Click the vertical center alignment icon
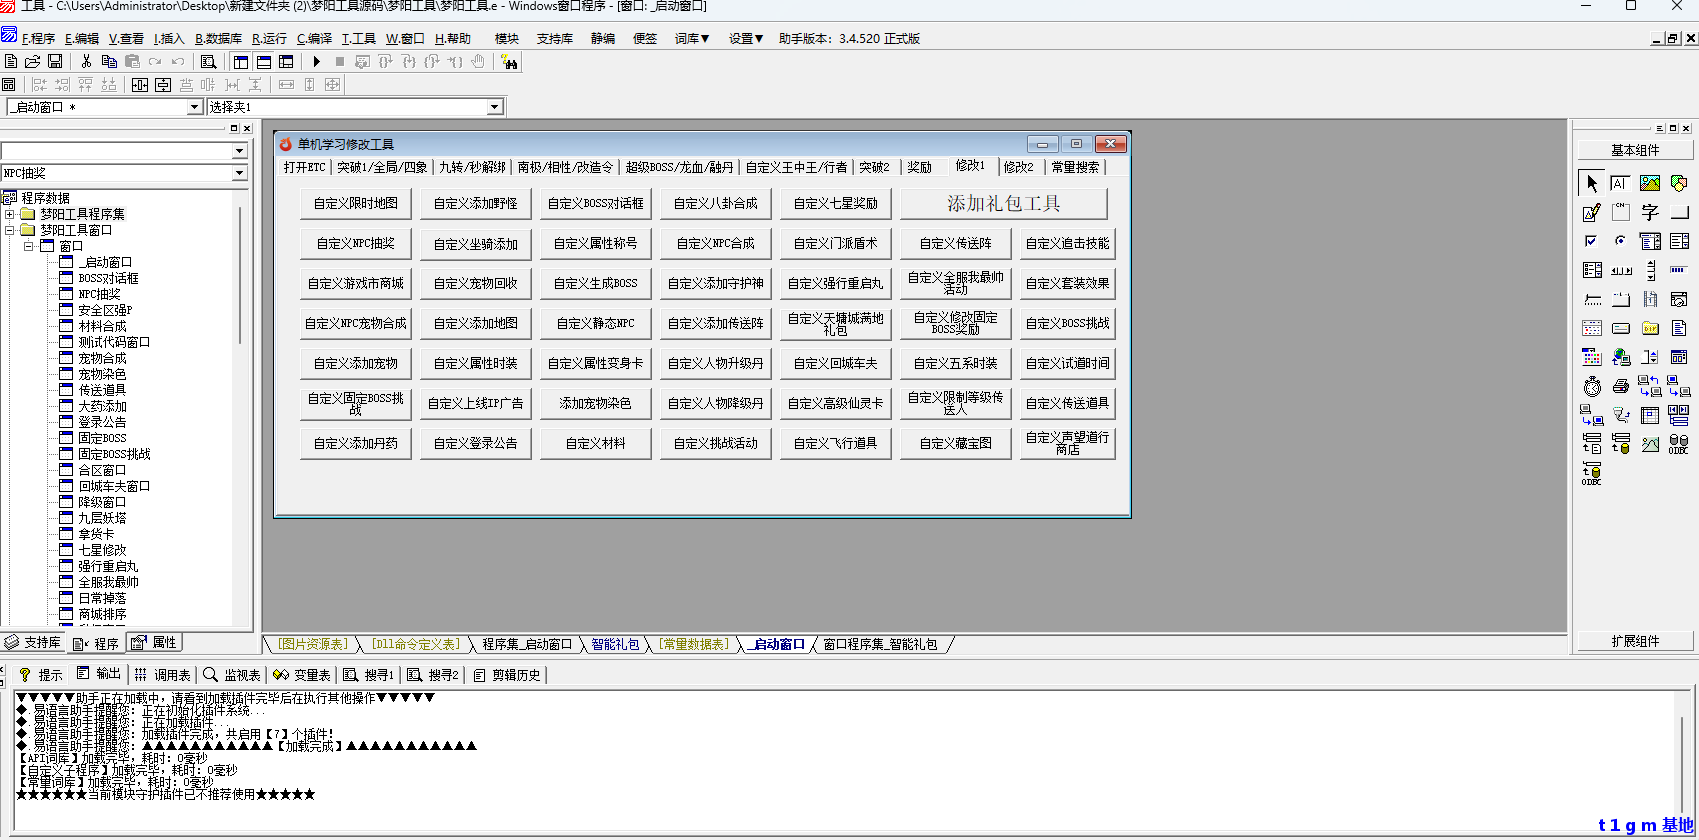 163,84
